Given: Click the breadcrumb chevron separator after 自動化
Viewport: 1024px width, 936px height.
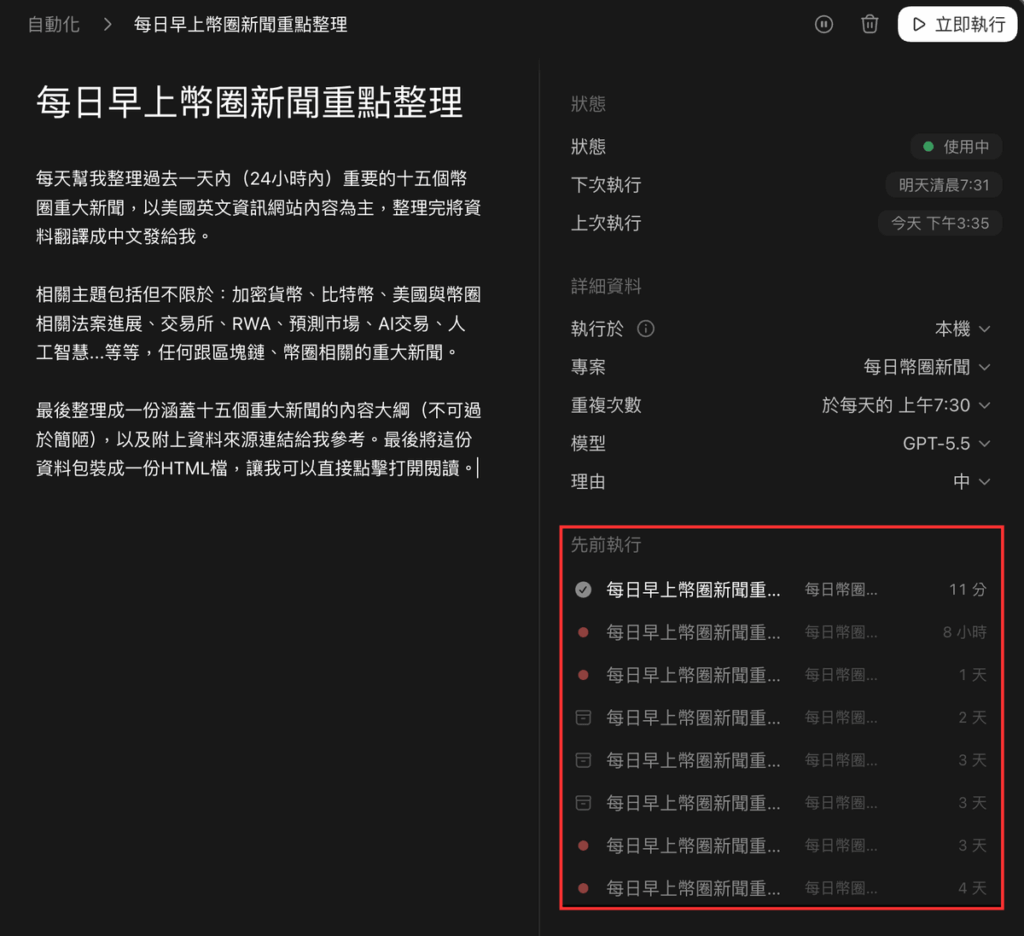Looking at the screenshot, I should click(x=108, y=25).
